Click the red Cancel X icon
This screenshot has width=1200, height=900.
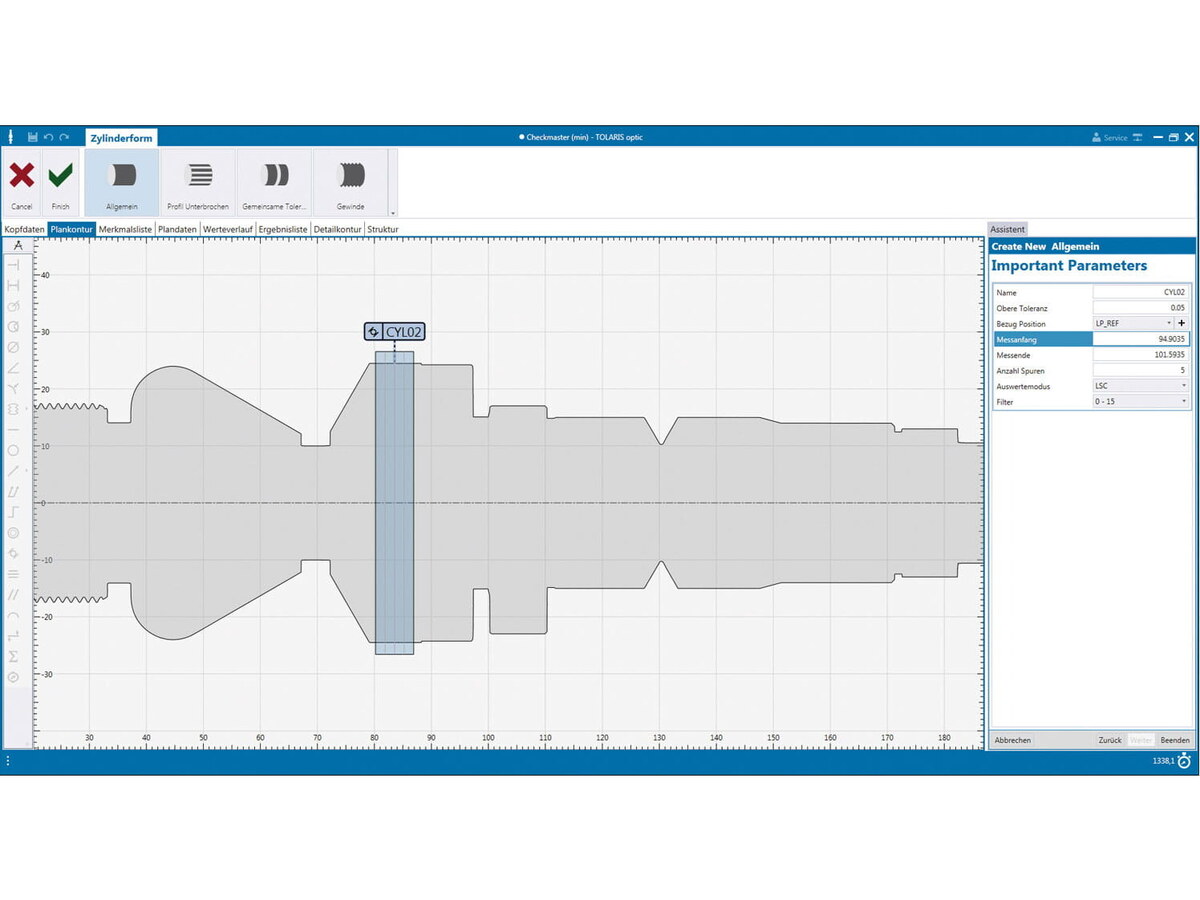pyautogui.click(x=22, y=177)
